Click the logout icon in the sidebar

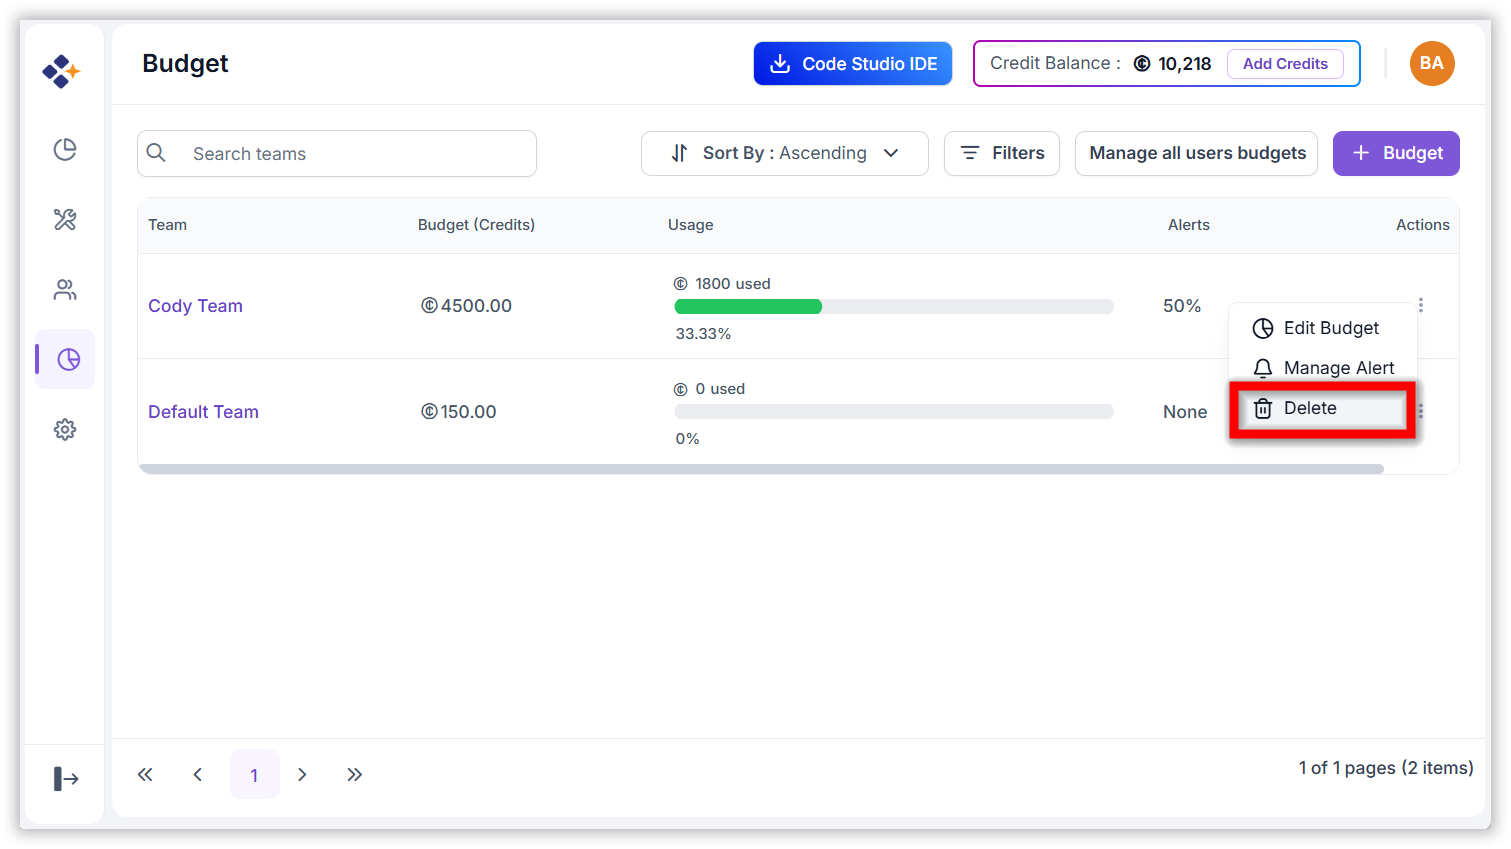(66, 778)
